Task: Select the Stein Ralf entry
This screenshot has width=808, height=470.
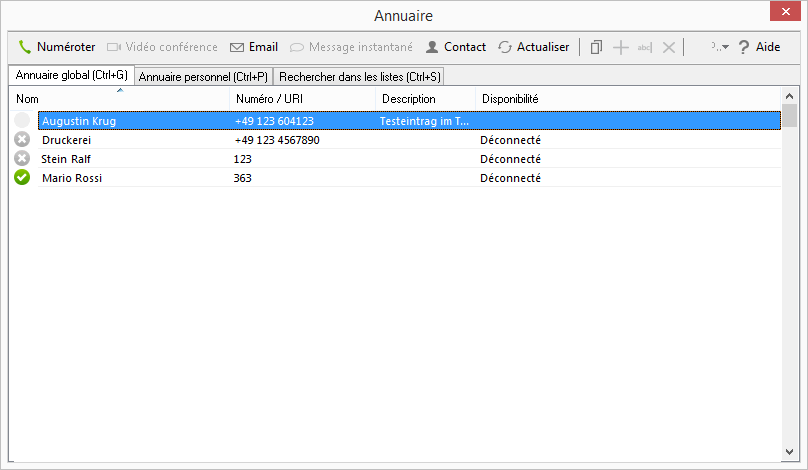Action: point(409,159)
